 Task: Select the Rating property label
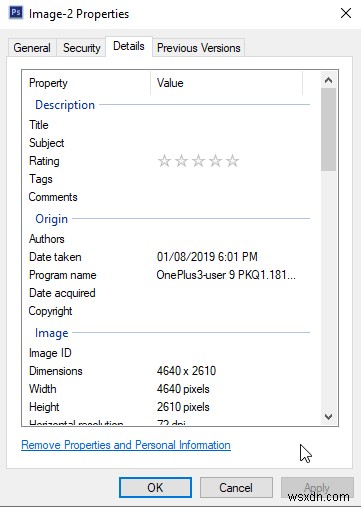tap(44, 161)
